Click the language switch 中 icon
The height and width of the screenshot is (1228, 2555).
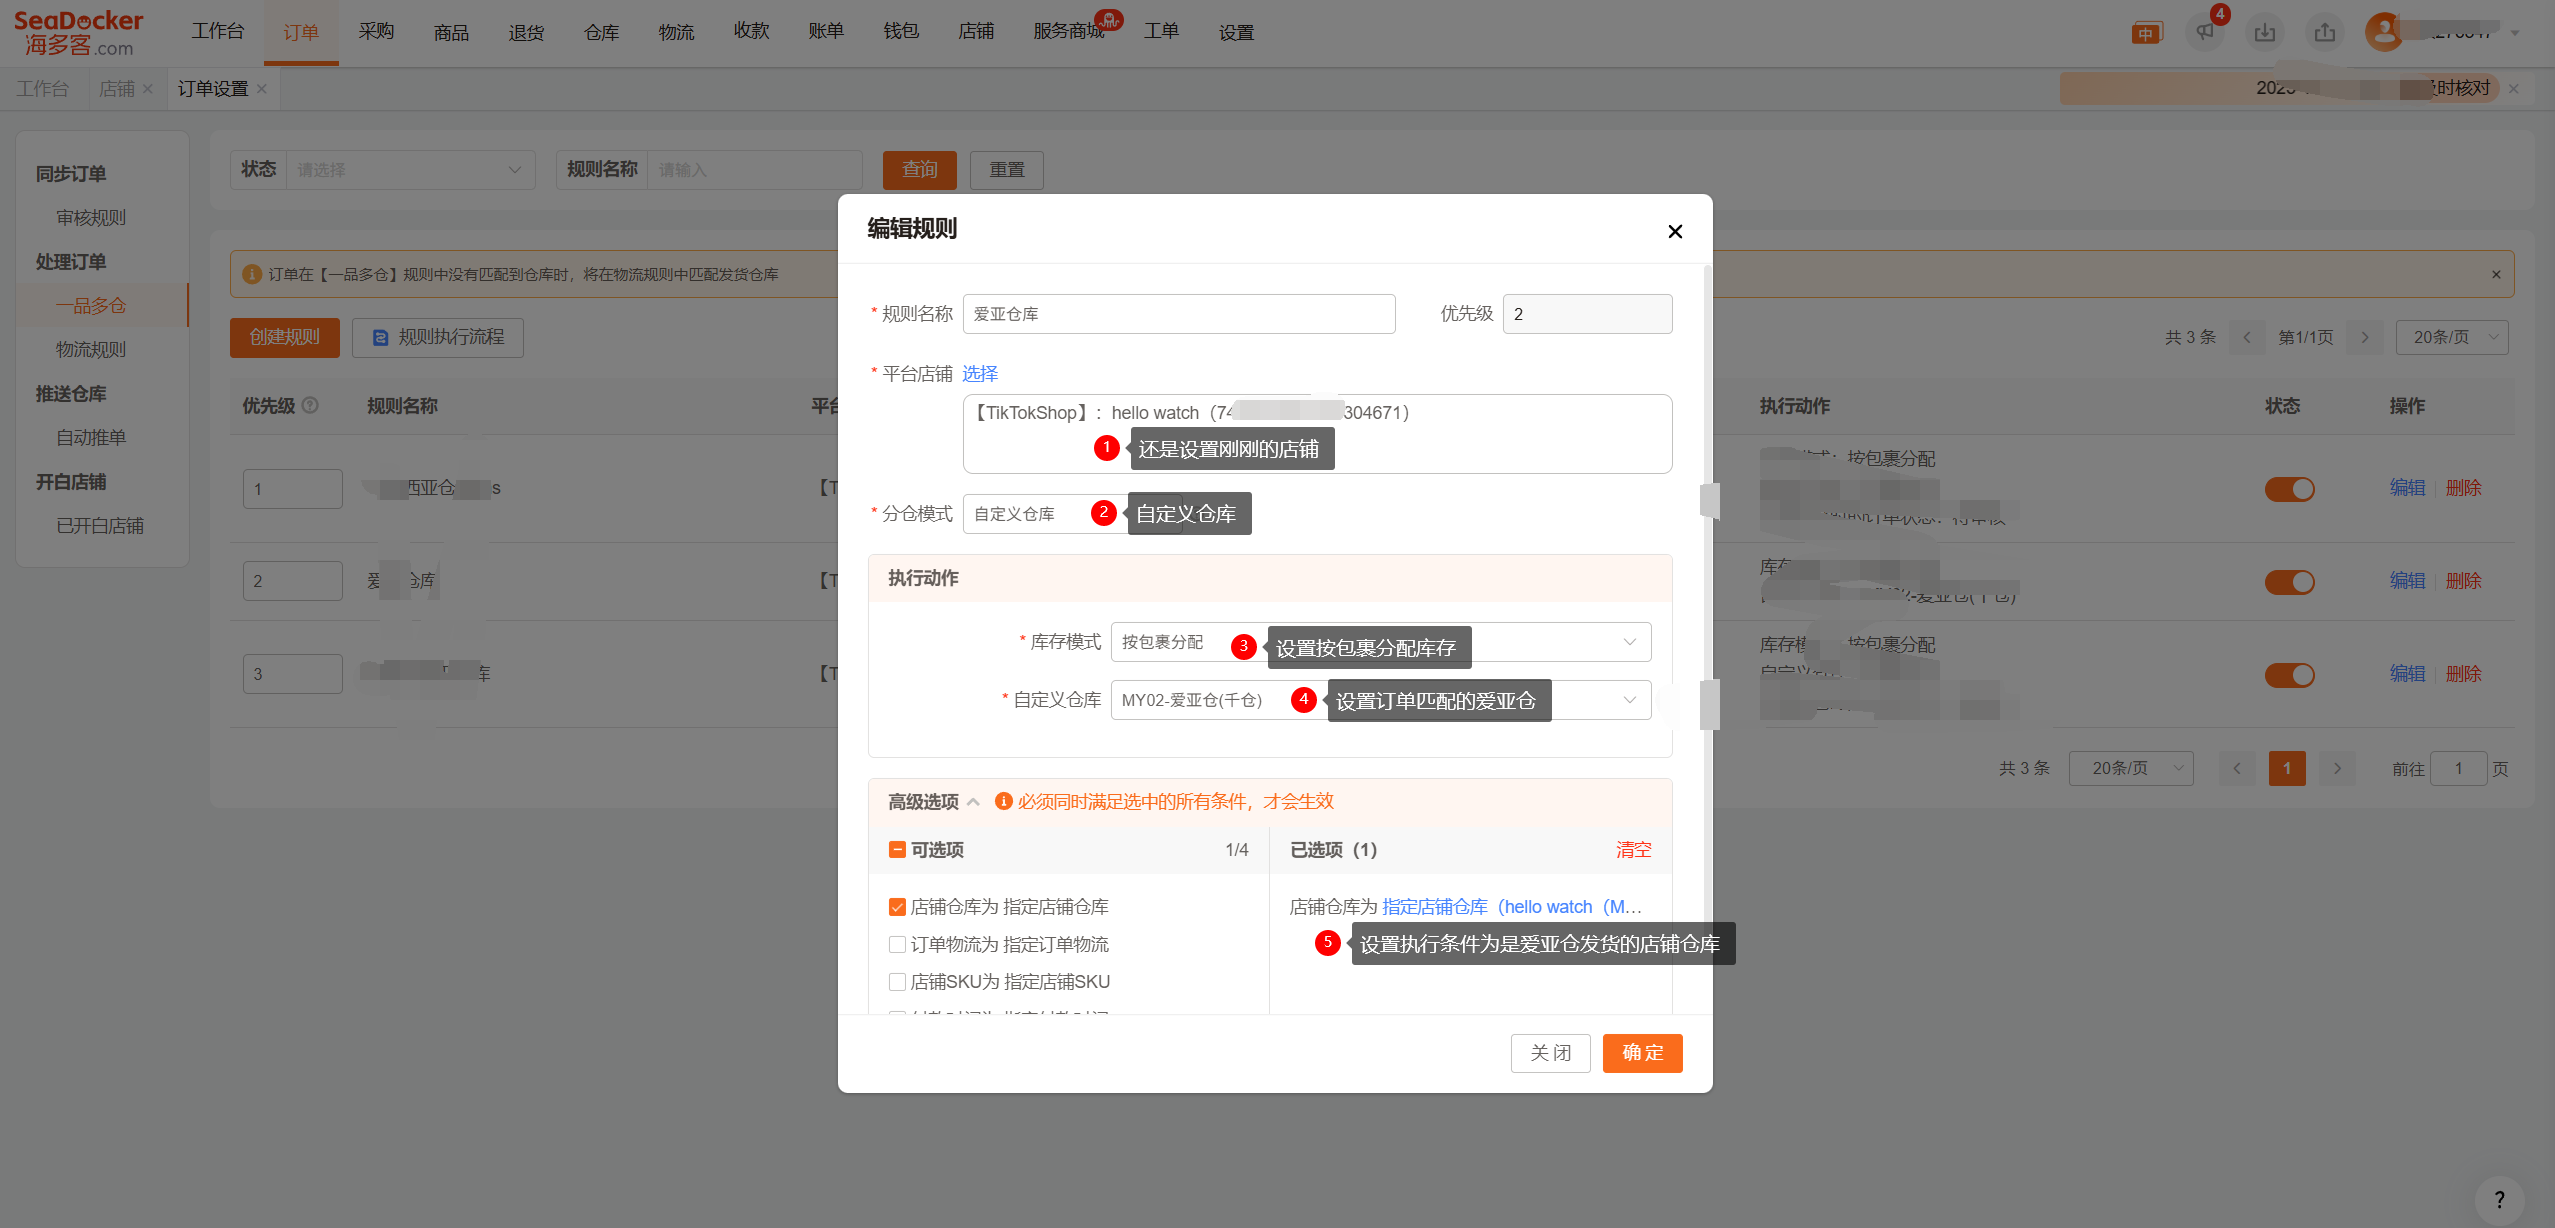(x=2146, y=33)
